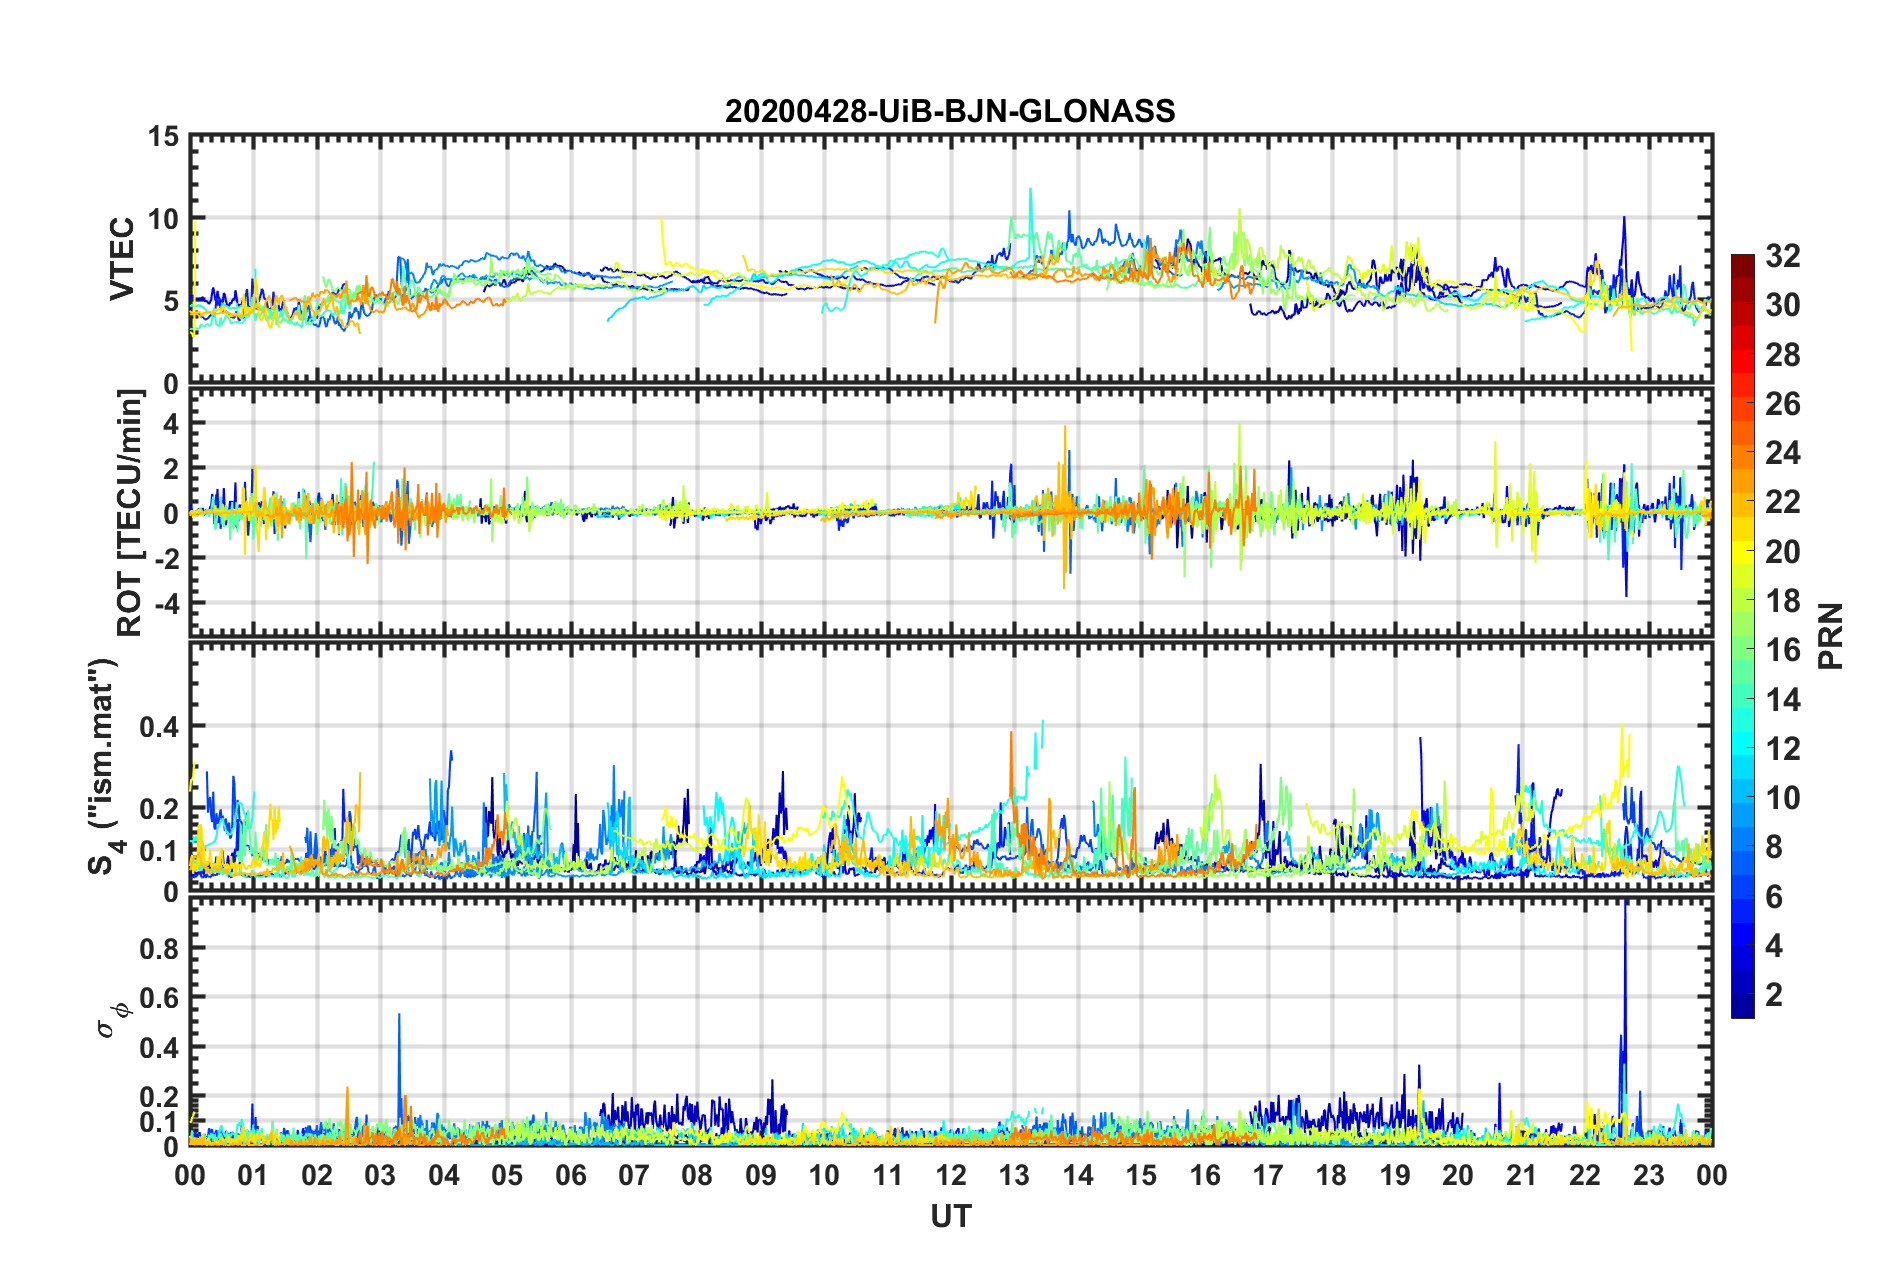Image resolution: width=1902 pixels, height=1272 pixels.
Task: Click S4 y-axis tick 0.4
Action: pos(159,727)
